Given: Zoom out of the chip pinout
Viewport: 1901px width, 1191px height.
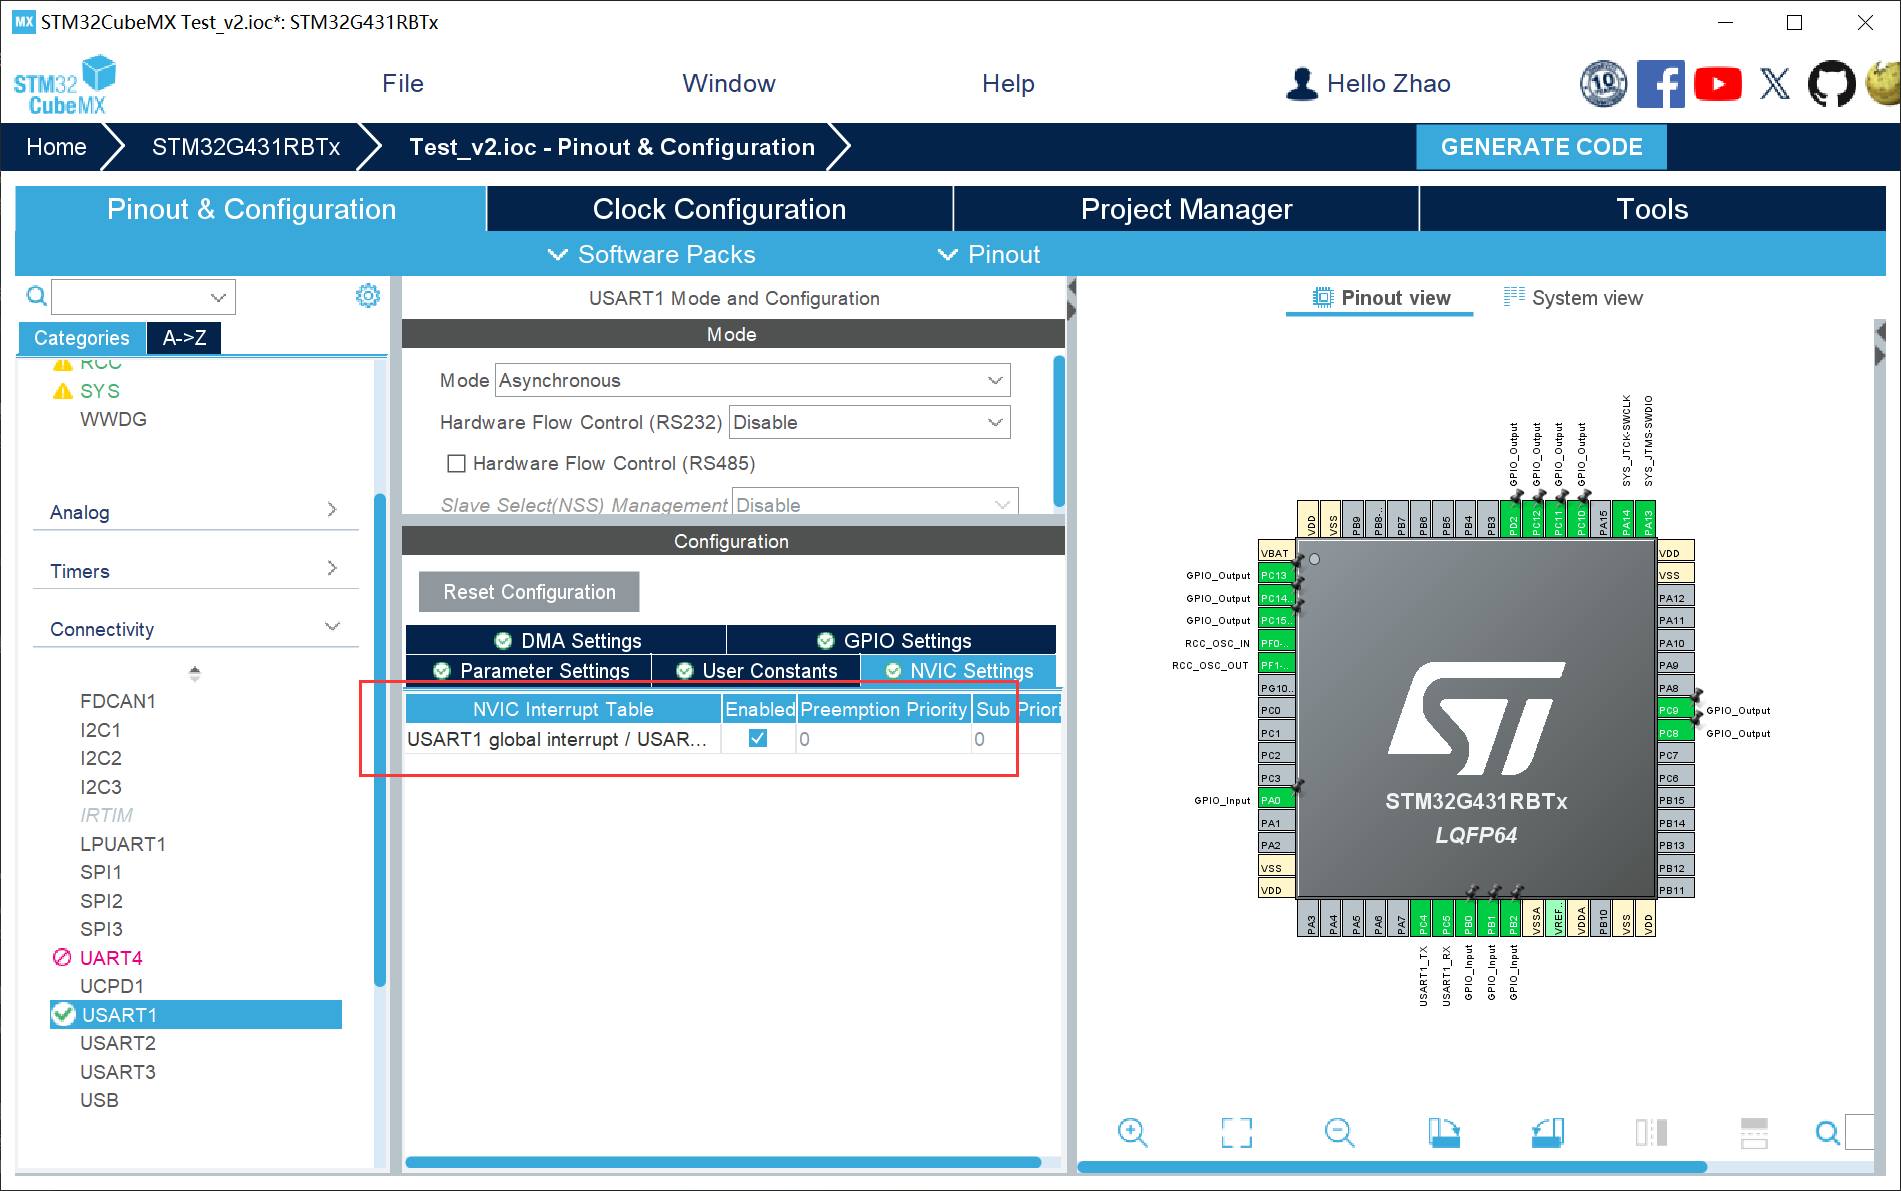Looking at the screenshot, I should [1339, 1132].
